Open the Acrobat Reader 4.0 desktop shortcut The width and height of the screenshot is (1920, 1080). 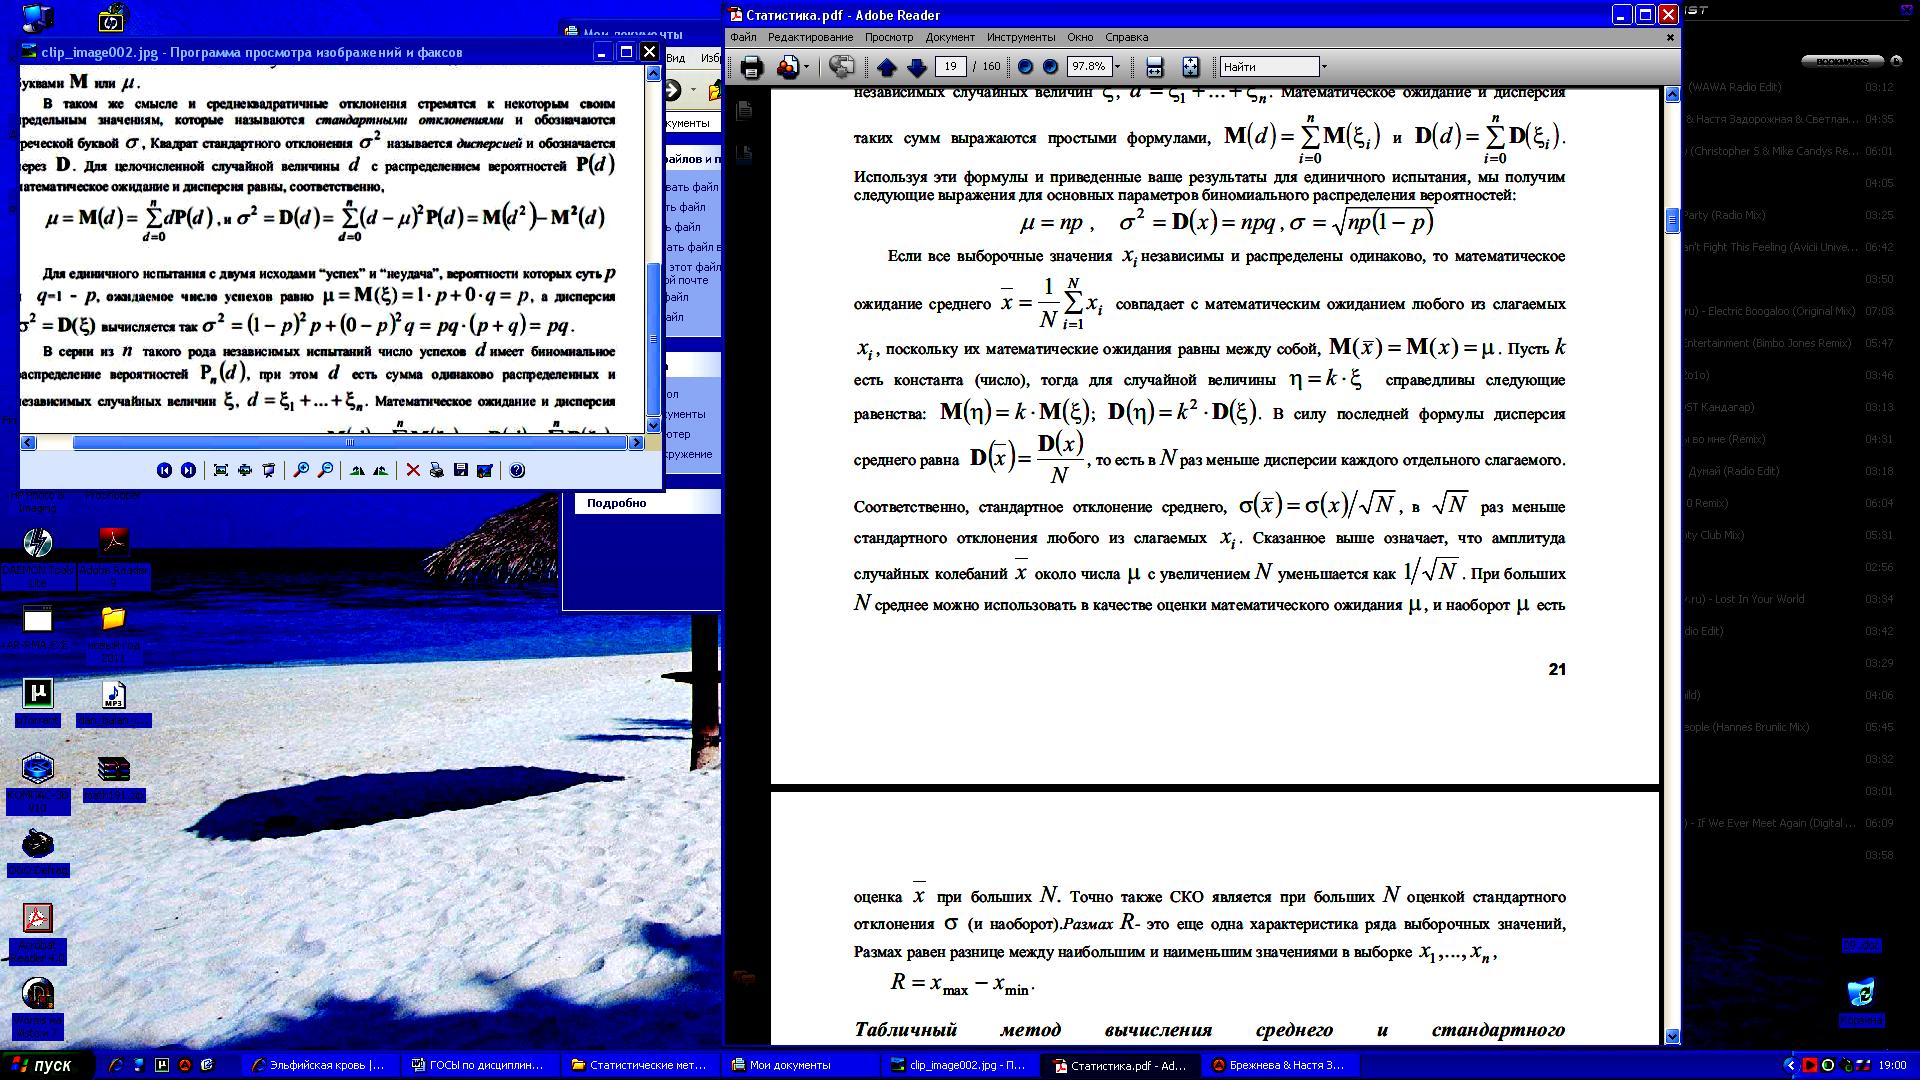(37, 933)
